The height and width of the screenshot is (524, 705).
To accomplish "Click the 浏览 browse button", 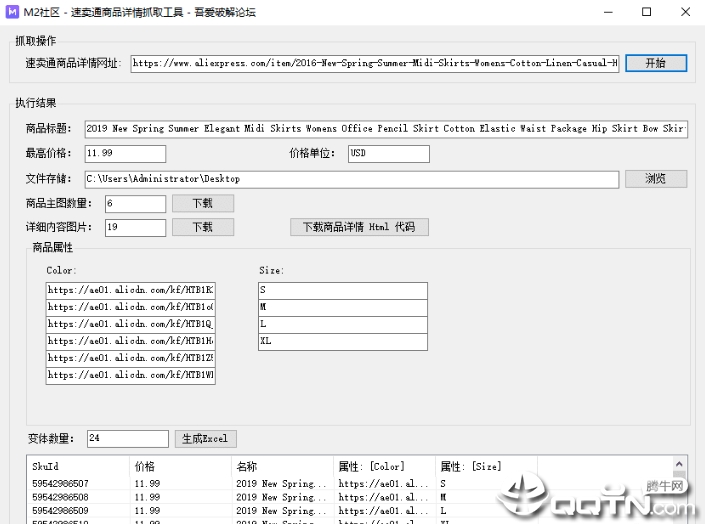I will tap(656, 179).
